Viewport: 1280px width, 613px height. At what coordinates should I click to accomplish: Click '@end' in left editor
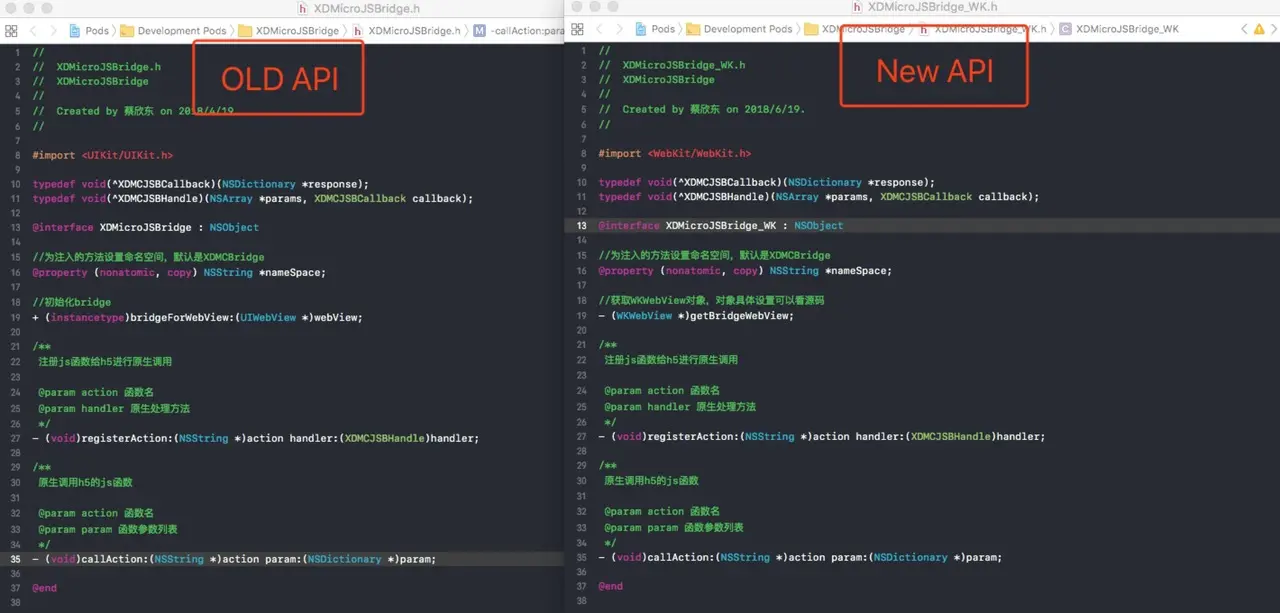tap(44, 588)
